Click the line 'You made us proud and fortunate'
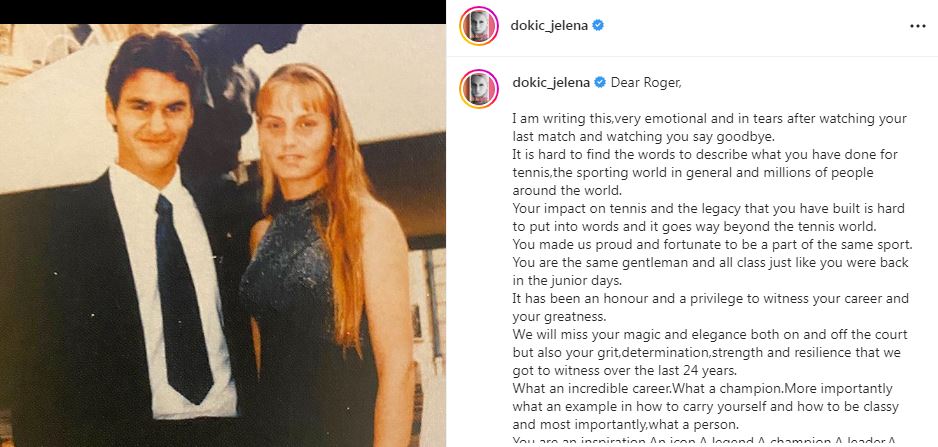Screen dimensions: 938x447 point(712,245)
